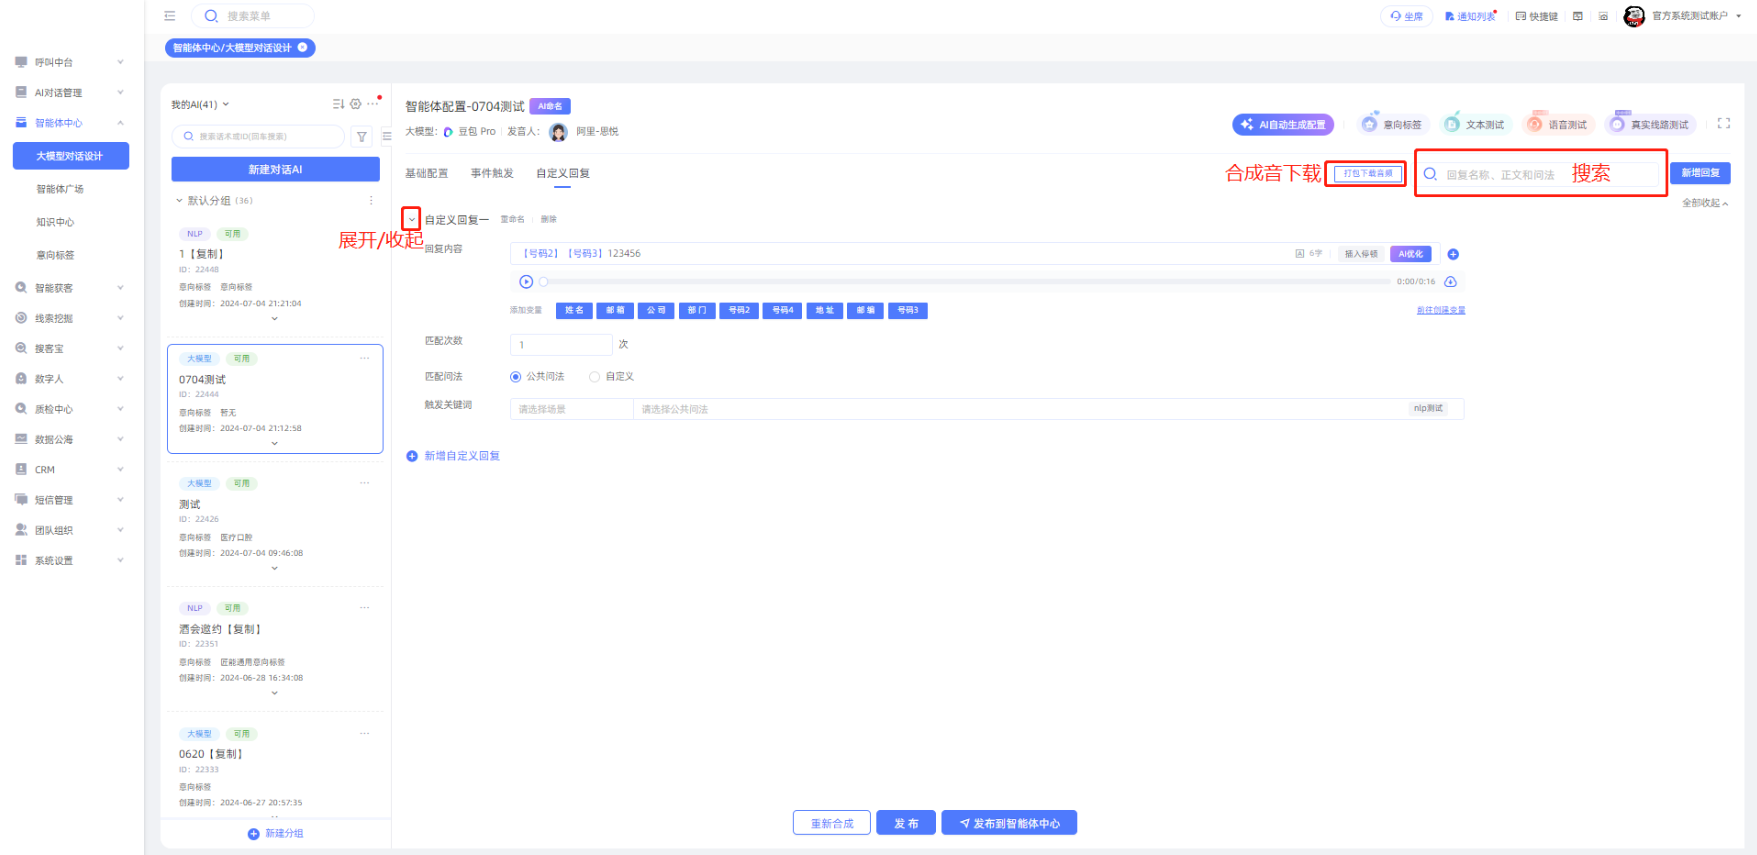Select 公共问法 radio option
Image resolution: width=1757 pixels, height=855 pixels.
click(x=516, y=377)
